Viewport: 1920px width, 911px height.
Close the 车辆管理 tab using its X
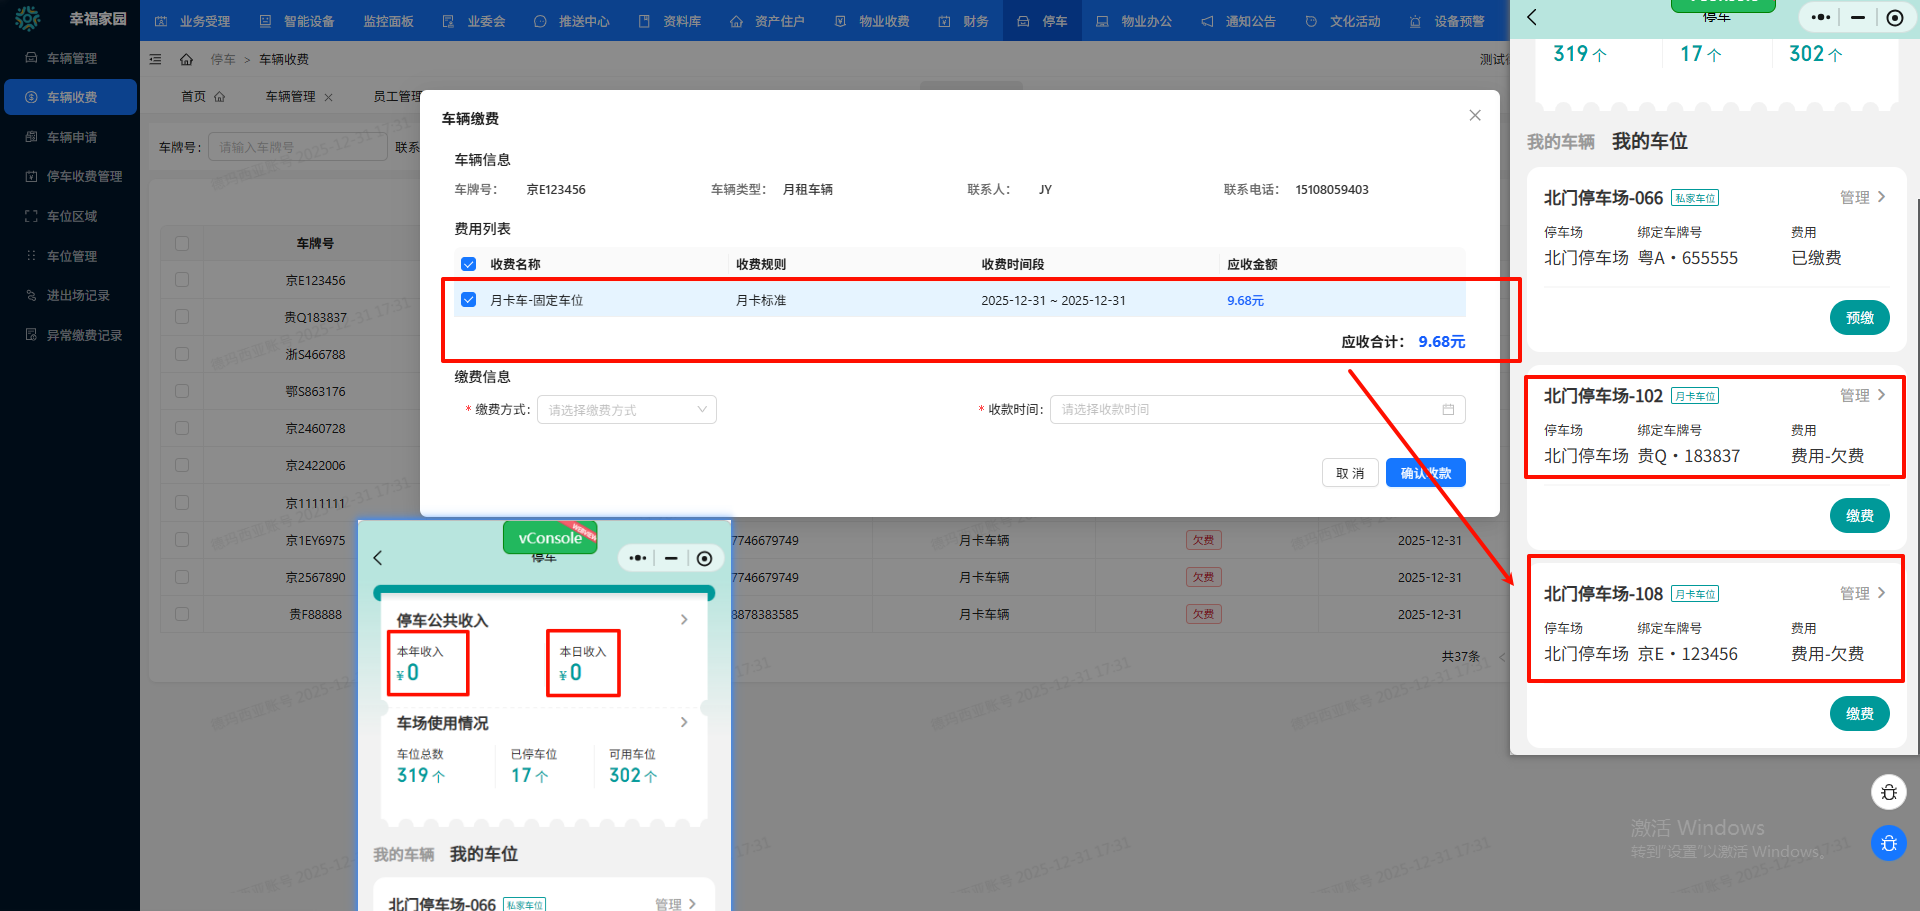pyautogui.click(x=329, y=98)
